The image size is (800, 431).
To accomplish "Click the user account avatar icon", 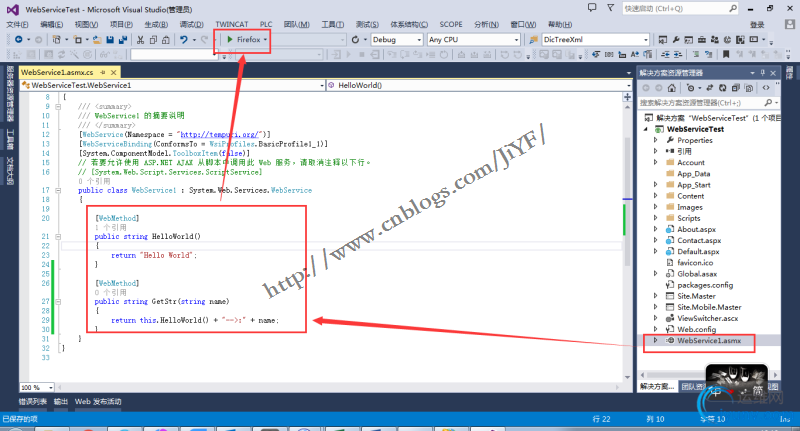I will 790,24.
